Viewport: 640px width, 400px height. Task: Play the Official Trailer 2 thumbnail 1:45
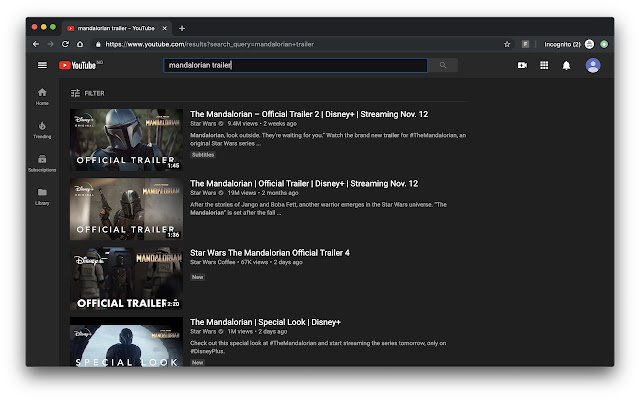pos(126,139)
